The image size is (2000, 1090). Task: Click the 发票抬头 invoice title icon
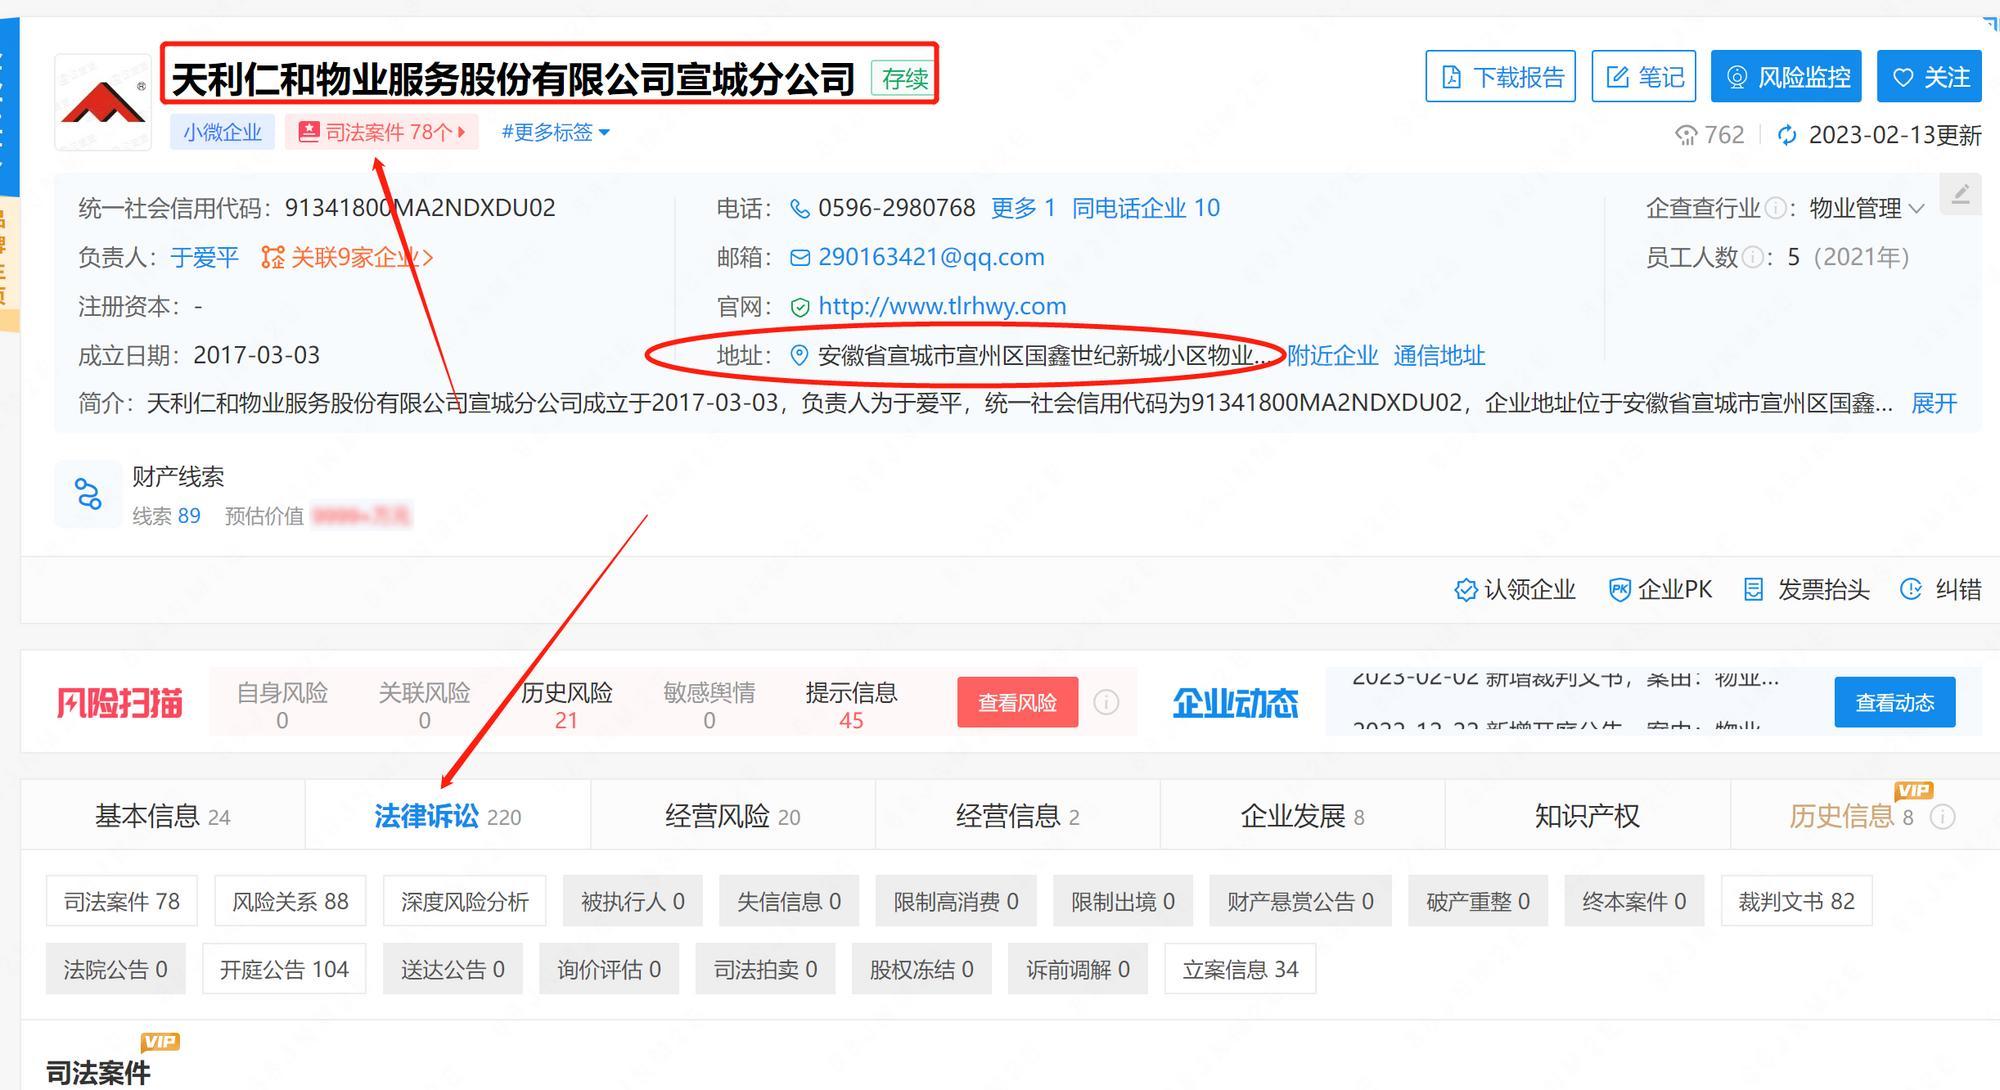tap(1753, 590)
